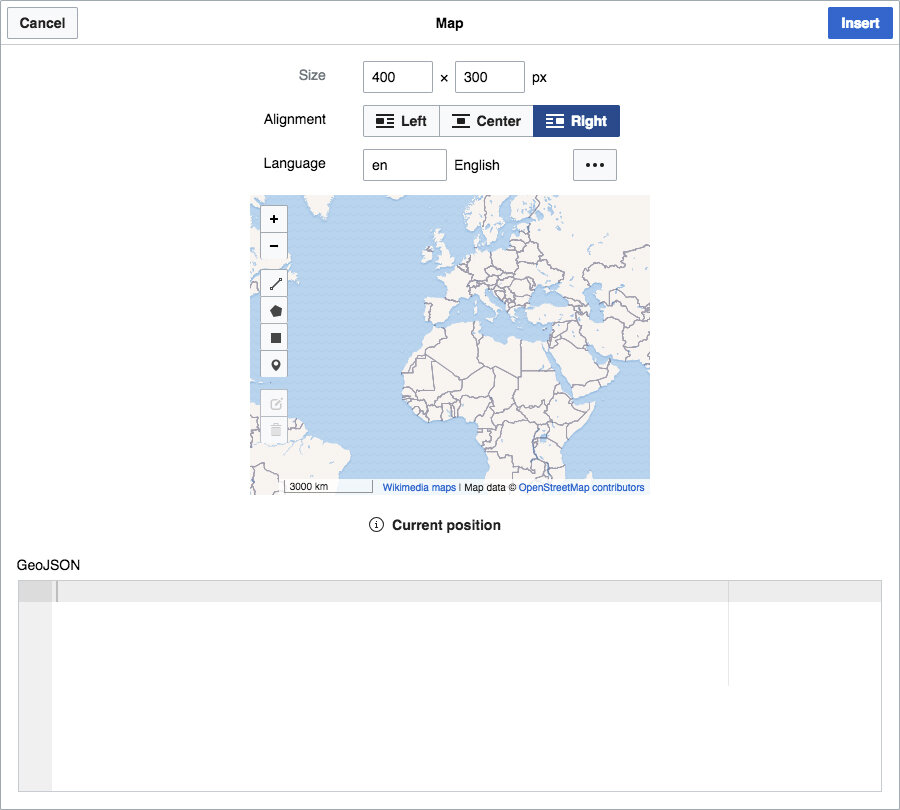Set alignment to Right
This screenshot has width=900, height=810.
tap(576, 121)
